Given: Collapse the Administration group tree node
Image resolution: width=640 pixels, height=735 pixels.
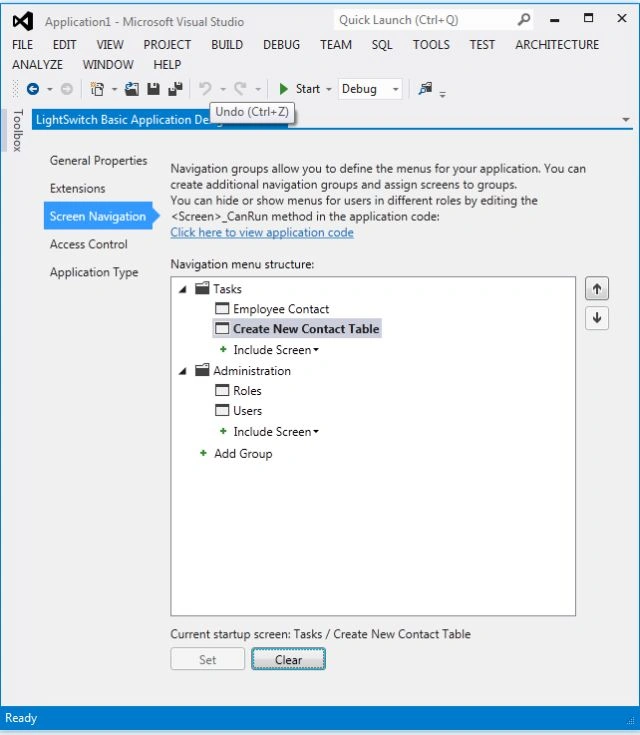Looking at the screenshot, I should [183, 371].
